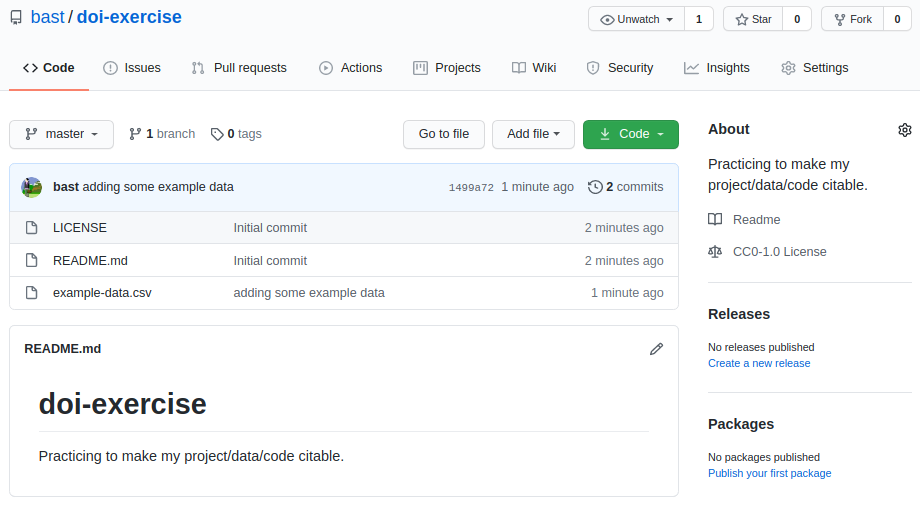Expand the master branch selector

[x=61, y=134]
